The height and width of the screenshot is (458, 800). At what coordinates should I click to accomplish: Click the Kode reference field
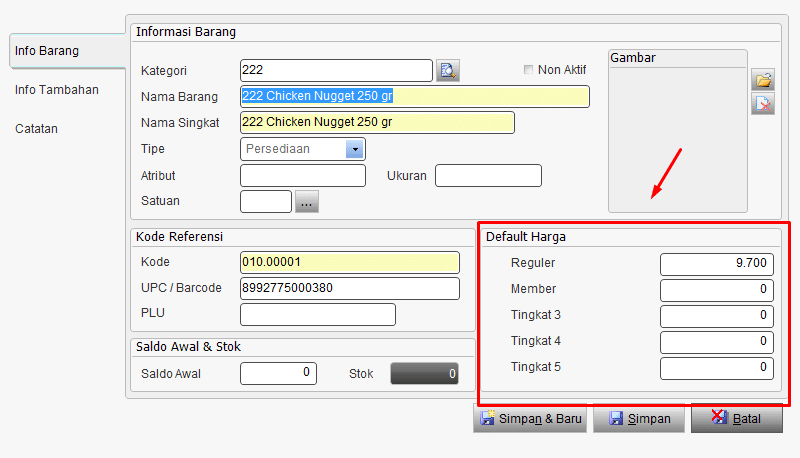point(349,262)
